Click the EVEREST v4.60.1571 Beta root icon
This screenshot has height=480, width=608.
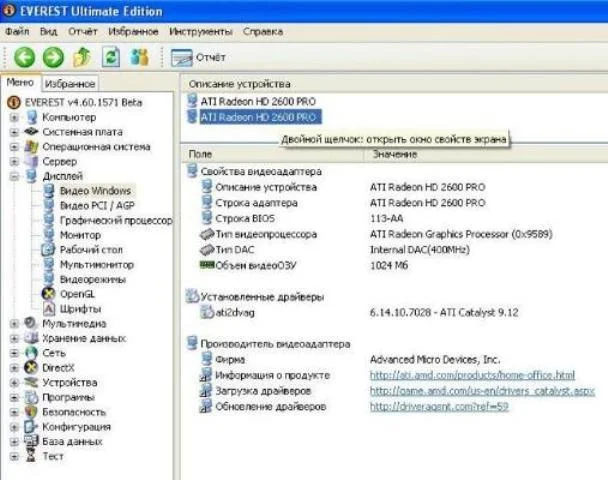click(x=14, y=102)
